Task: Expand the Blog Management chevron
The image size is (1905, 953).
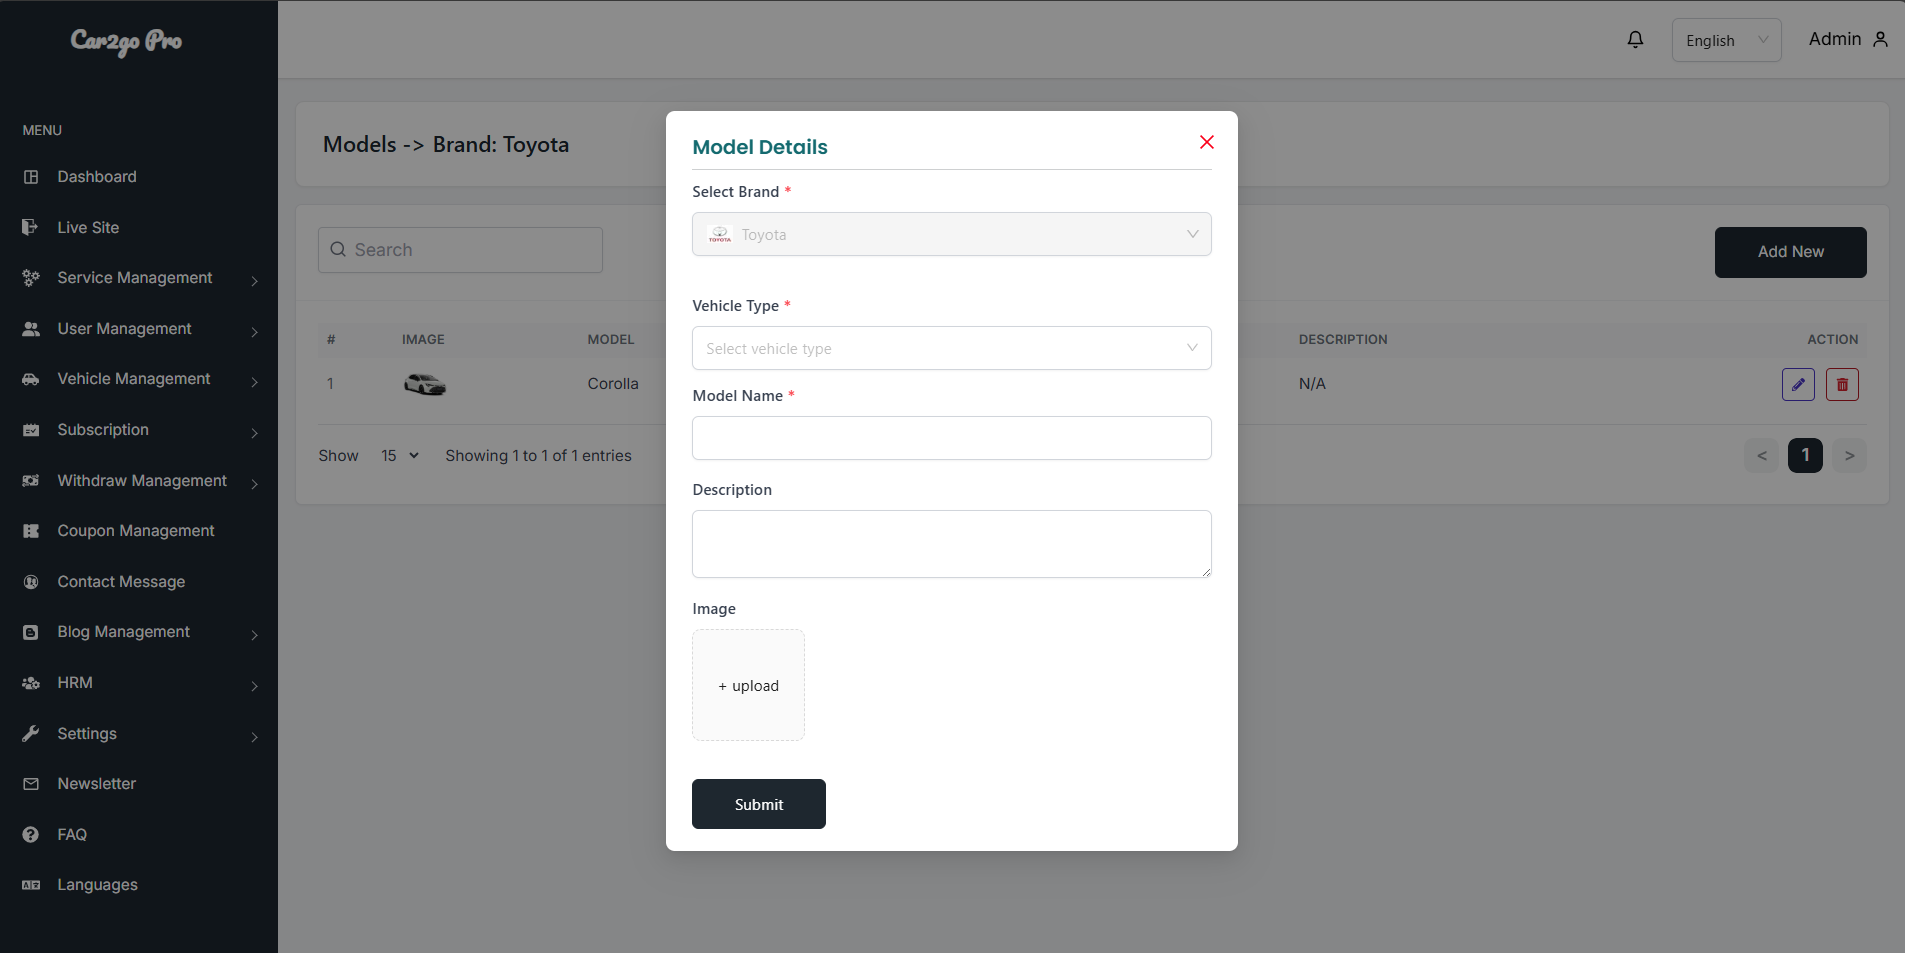Action: (x=255, y=635)
